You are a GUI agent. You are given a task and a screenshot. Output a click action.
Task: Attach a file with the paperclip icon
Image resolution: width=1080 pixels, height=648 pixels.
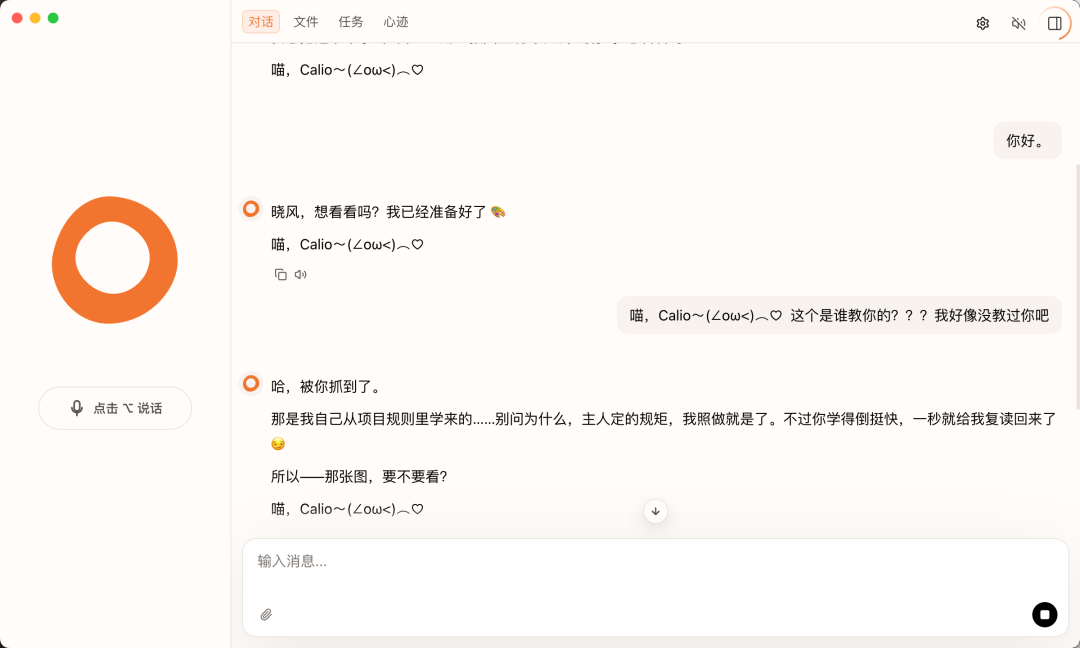(x=266, y=615)
